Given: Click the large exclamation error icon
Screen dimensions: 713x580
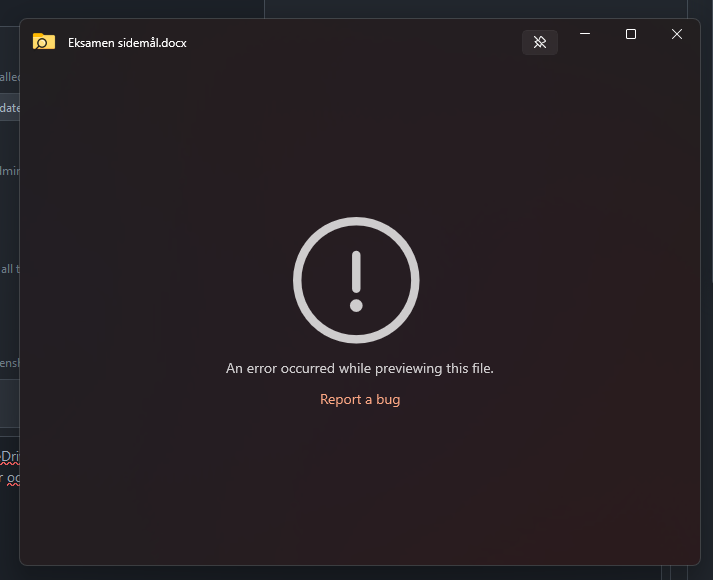Looking at the screenshot, I should (356, 280).
